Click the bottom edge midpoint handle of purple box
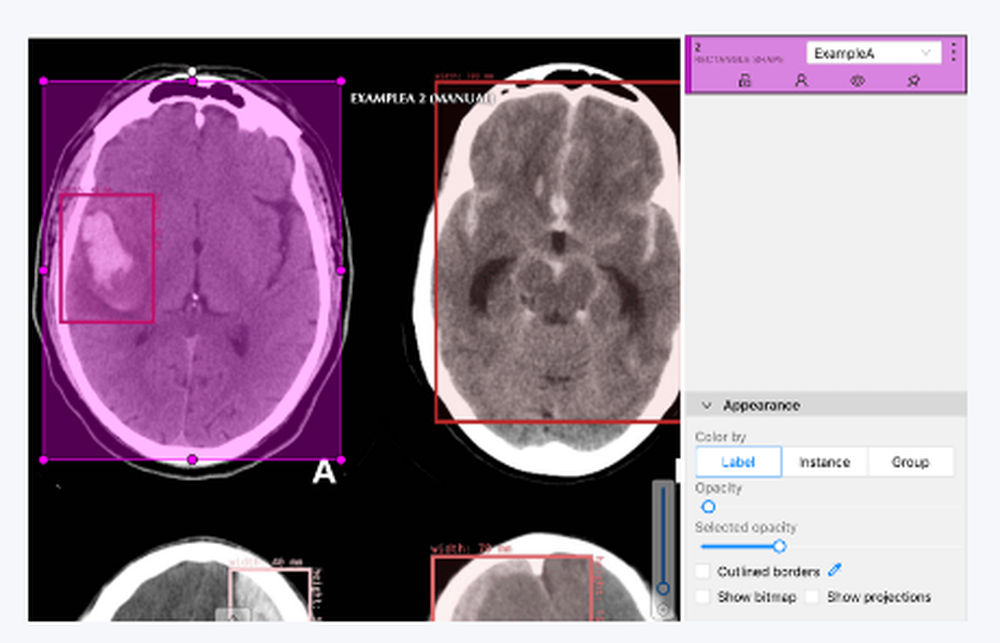This screenshot has width=1000, height=643. pyautogui.click(x=193, y=459)
